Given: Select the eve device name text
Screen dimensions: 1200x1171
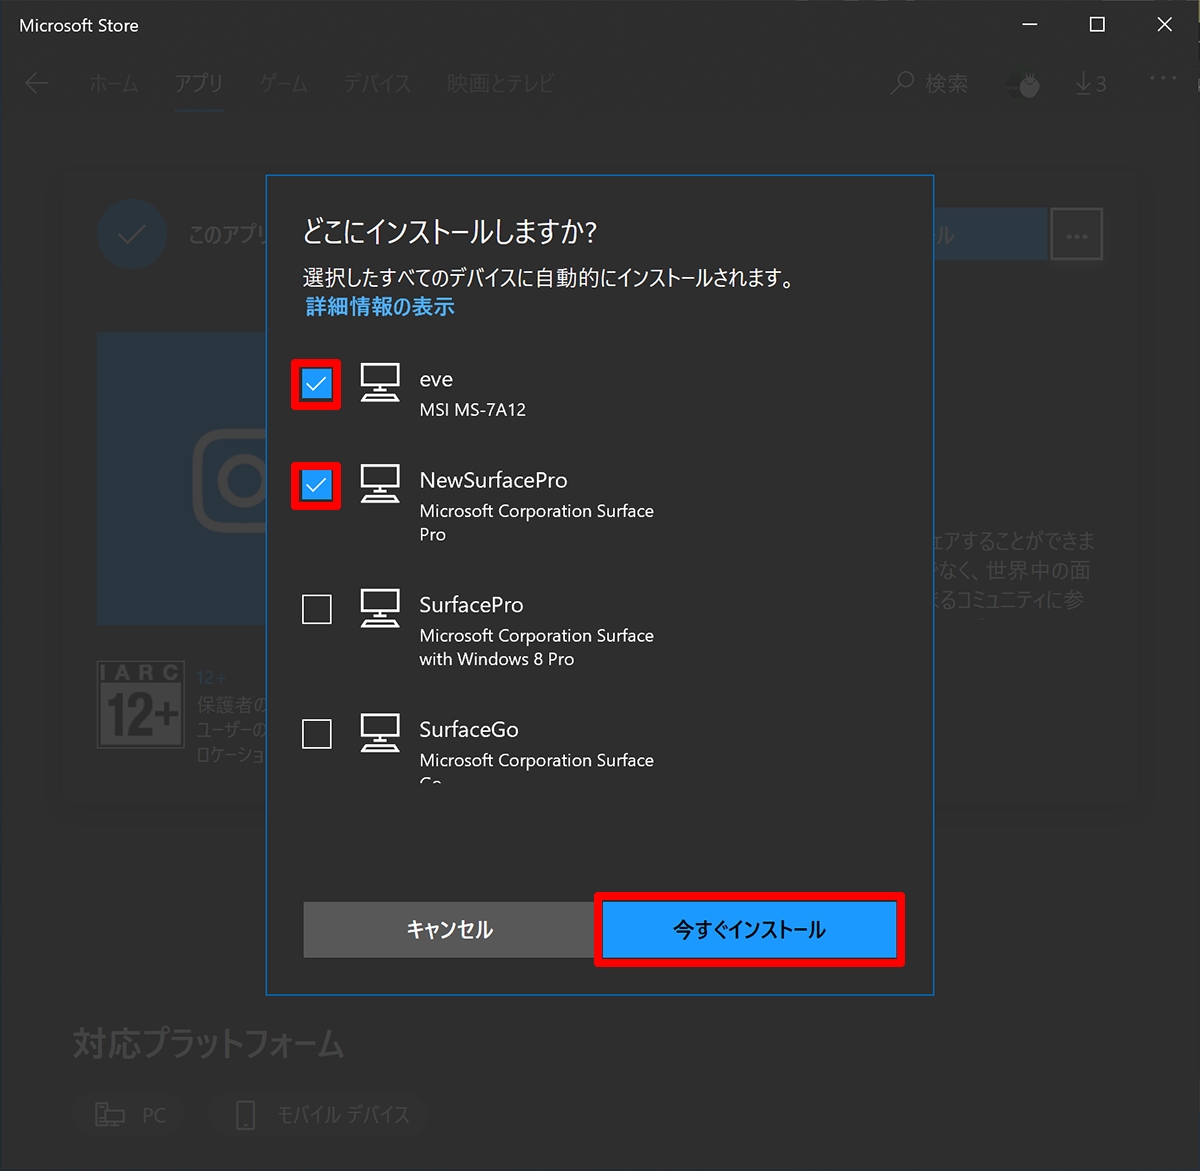Looking at the screenshot, I should coord(436,379).
